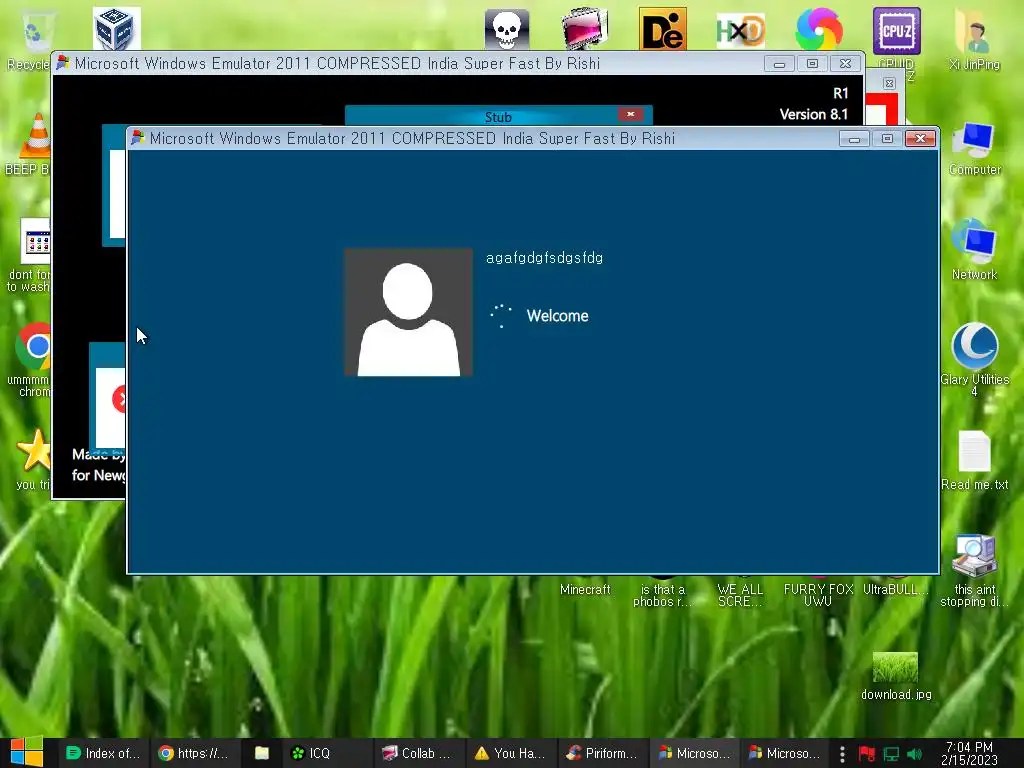Open the Windows Start button
1024x768 pixels.
(26, 752)
